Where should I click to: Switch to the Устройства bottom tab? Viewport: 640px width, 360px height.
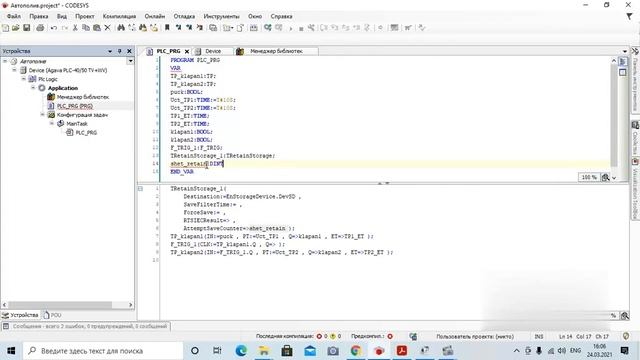[x=20, y=316]
